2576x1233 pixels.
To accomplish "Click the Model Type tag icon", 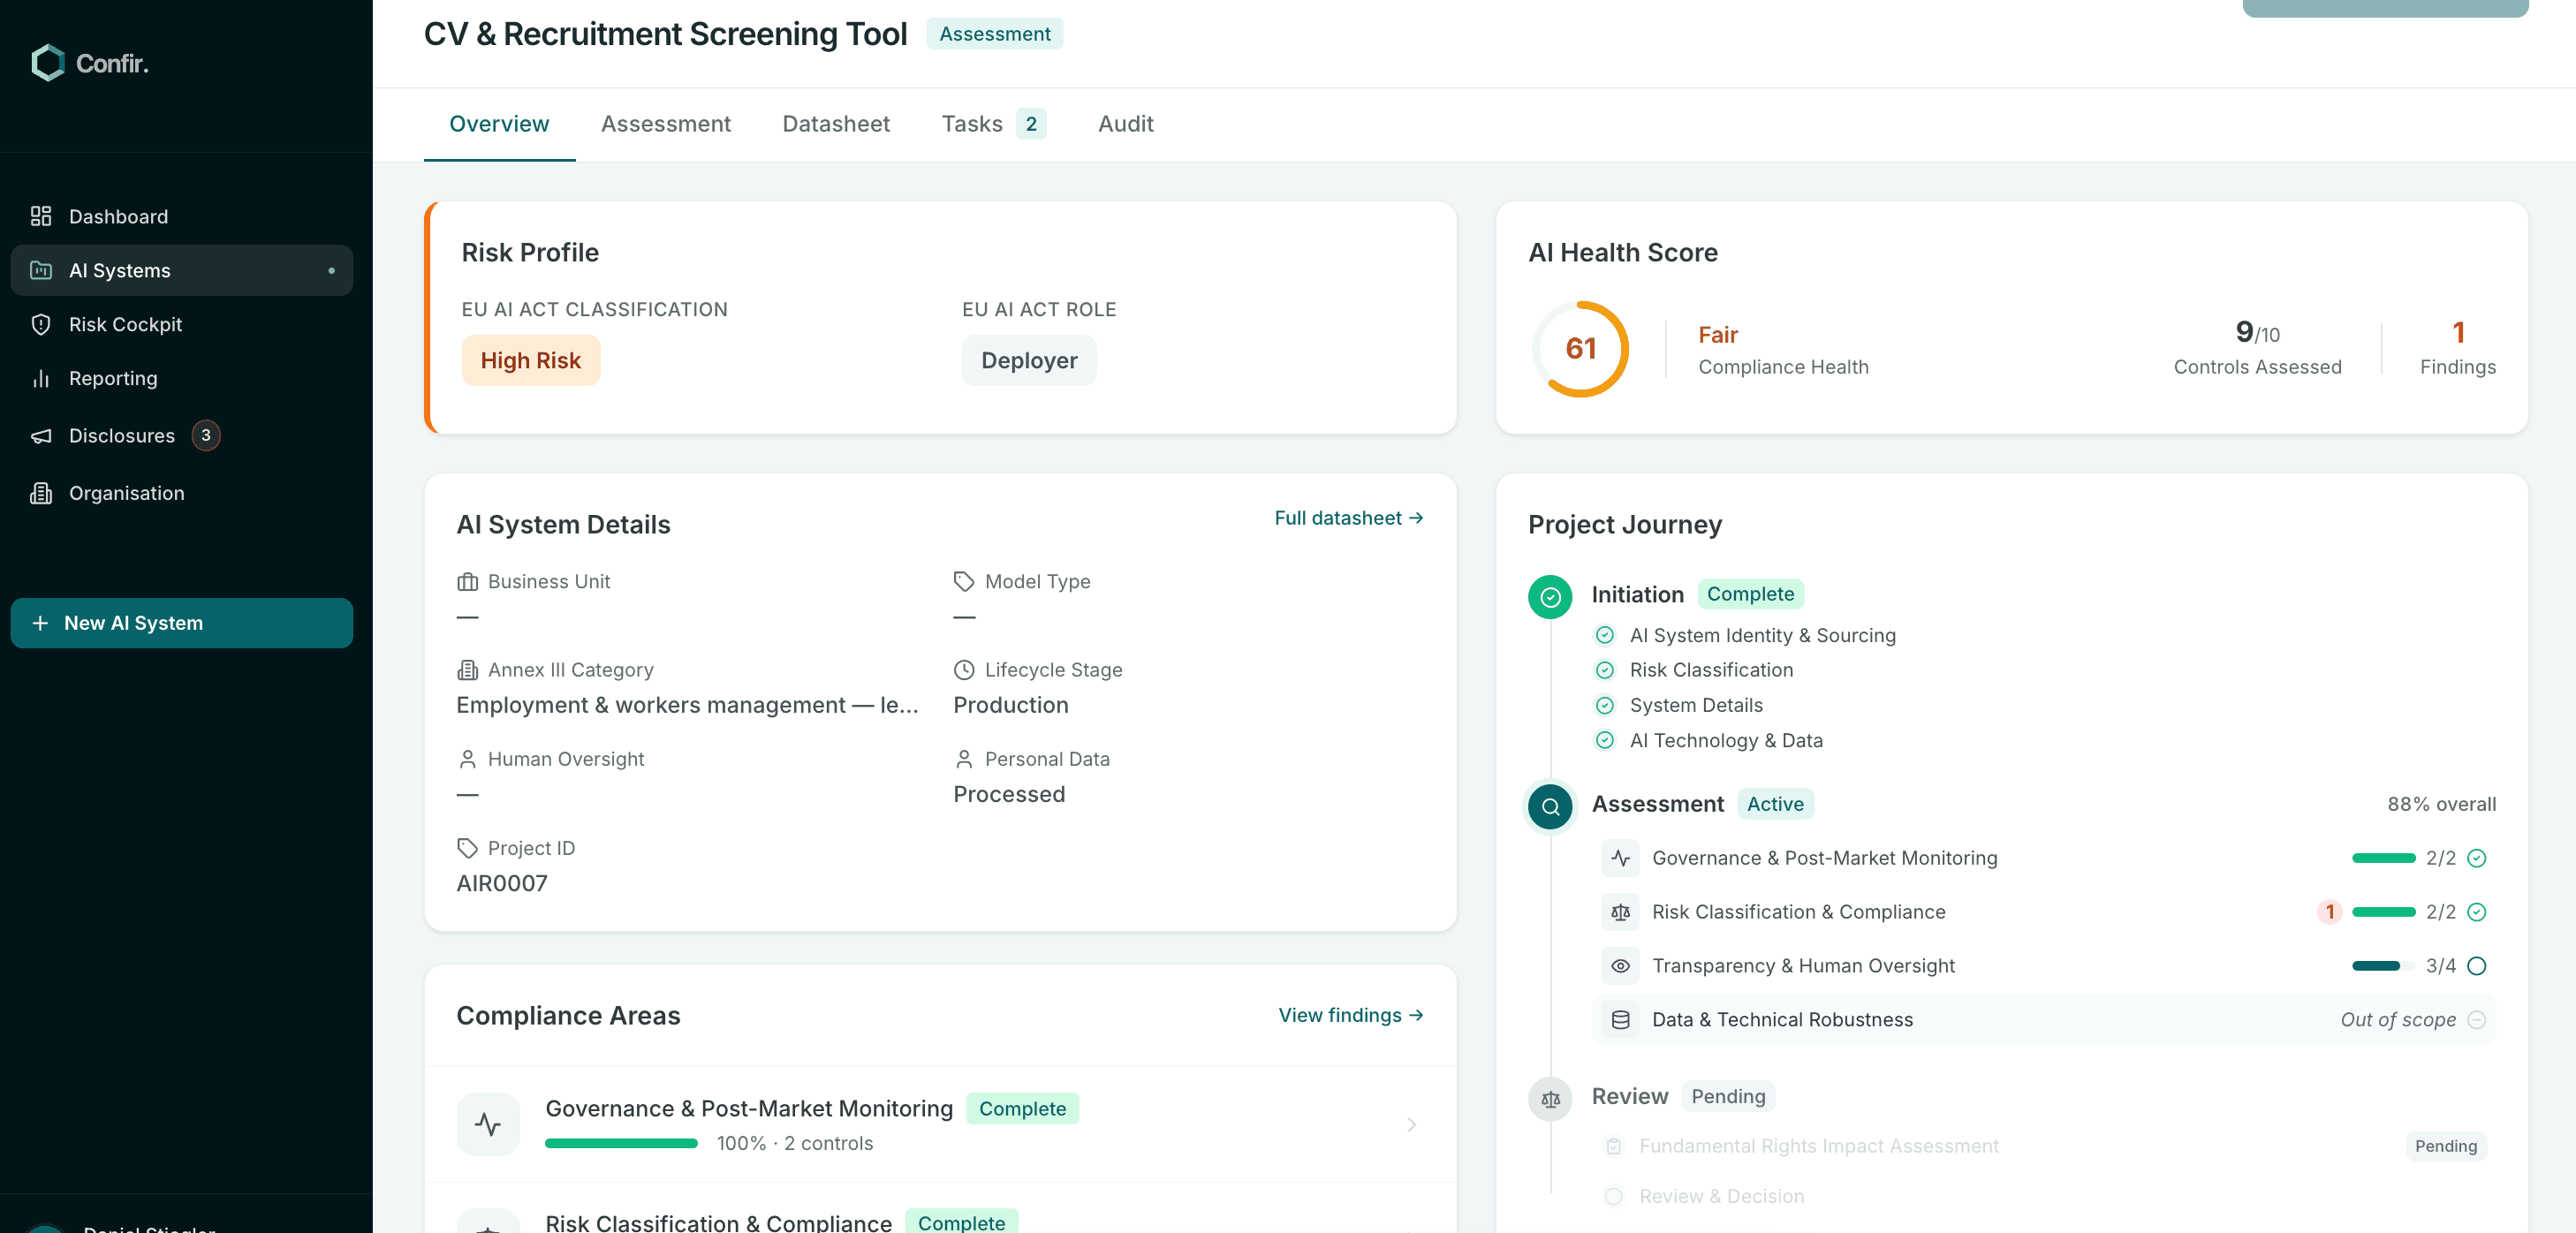I will pyautogui.click(x=964, y=581).
